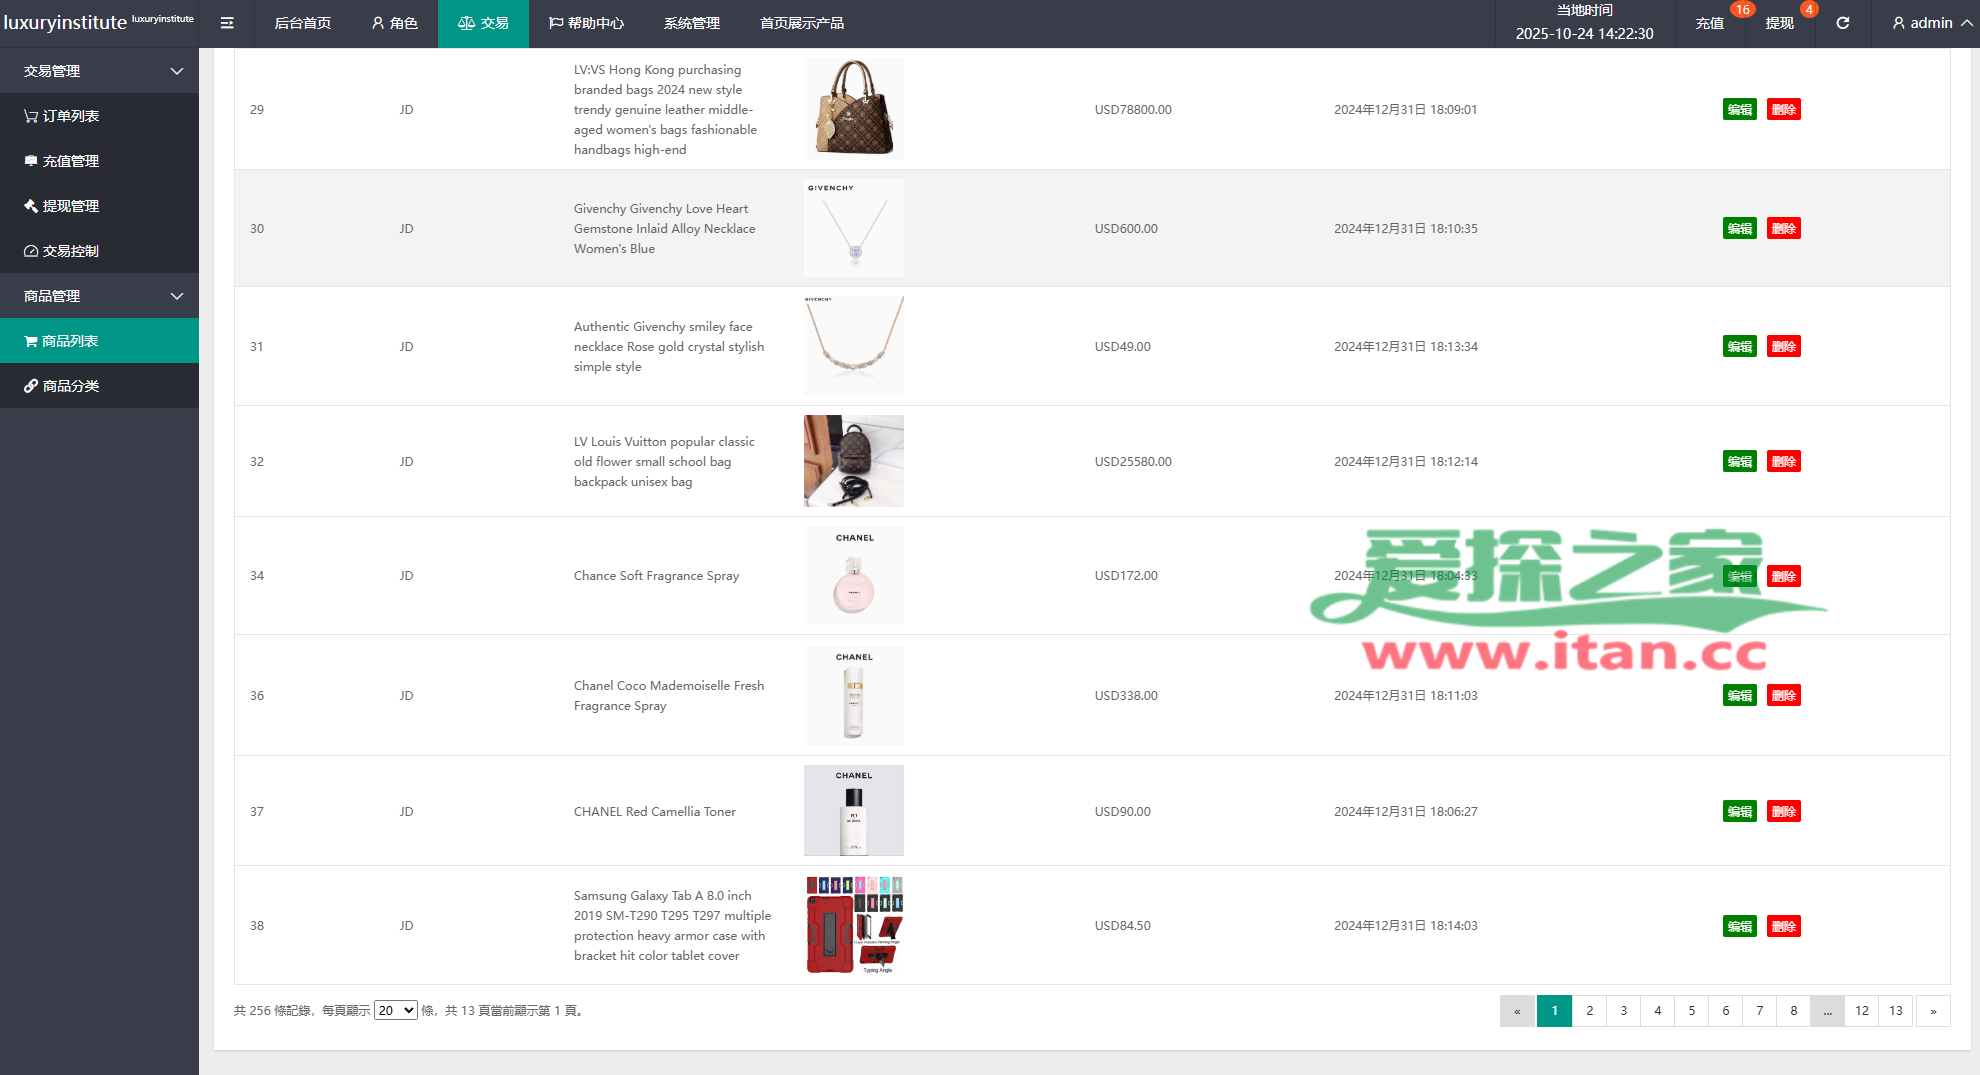Open 提现 withdrawal notifications with badge 4
Viewport: 1980px width, 1075px height.
[x=1780, y=23]
